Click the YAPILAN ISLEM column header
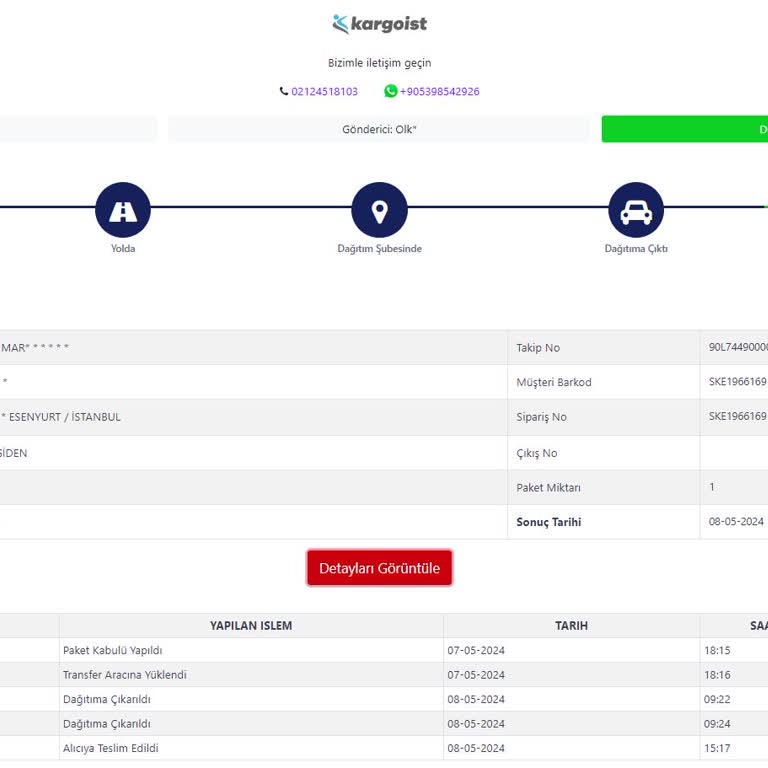Screen dimensions: 768x768 tap(251, 625)
